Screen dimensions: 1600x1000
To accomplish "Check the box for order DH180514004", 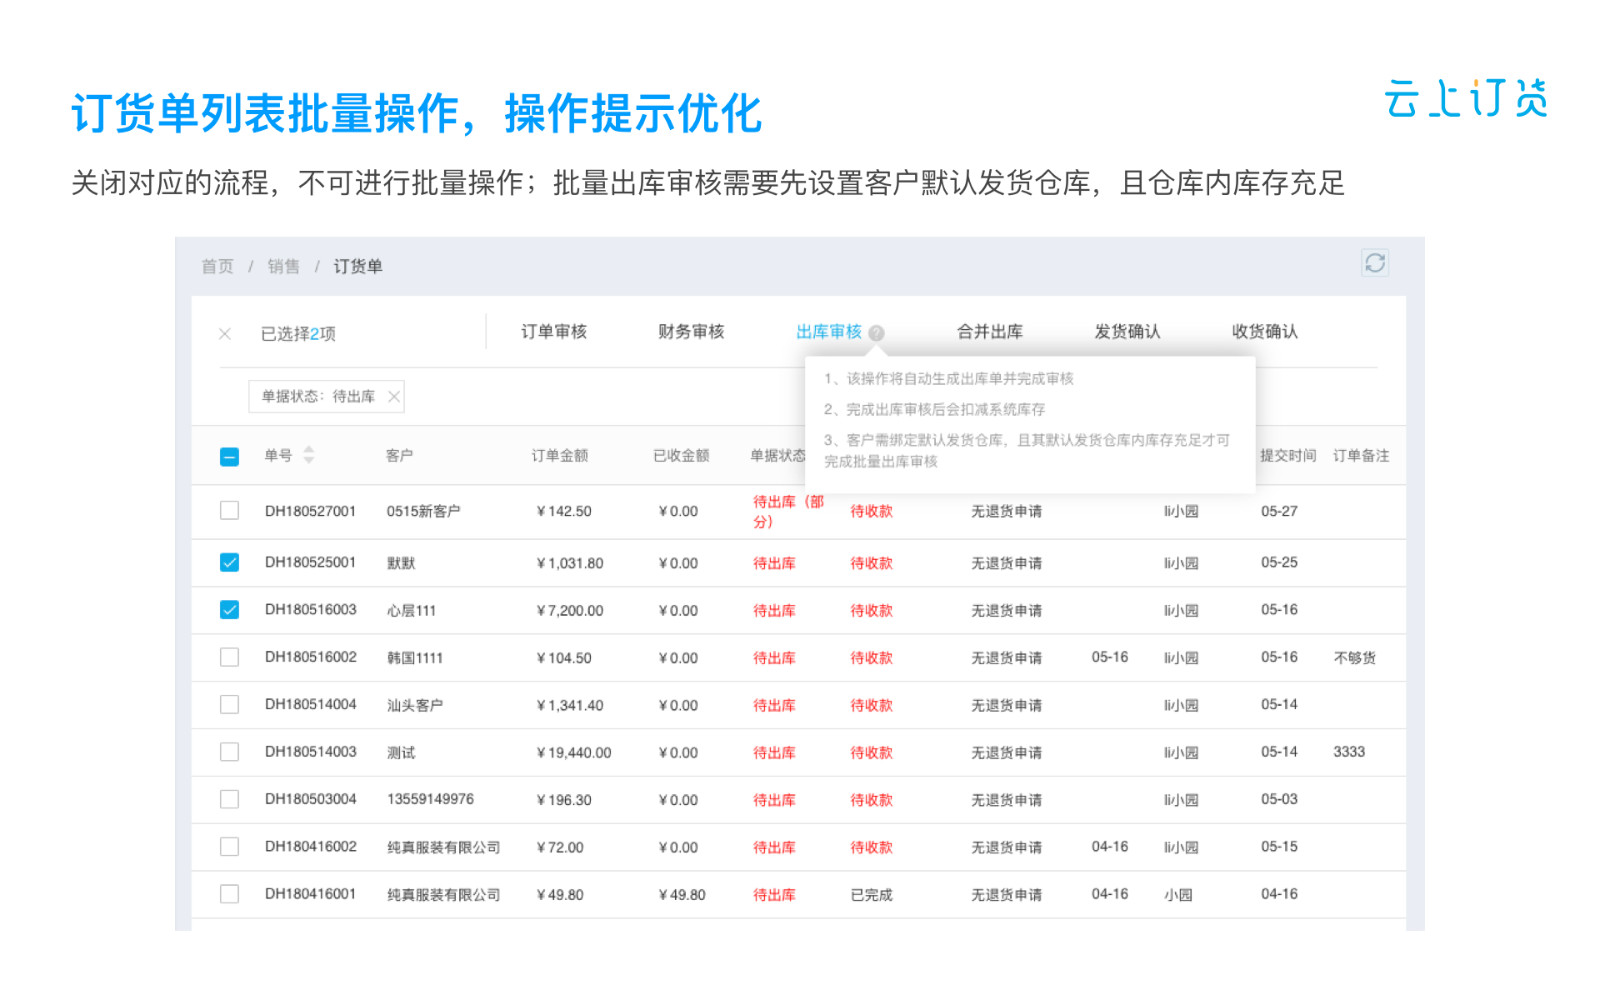I will [230, 705].
